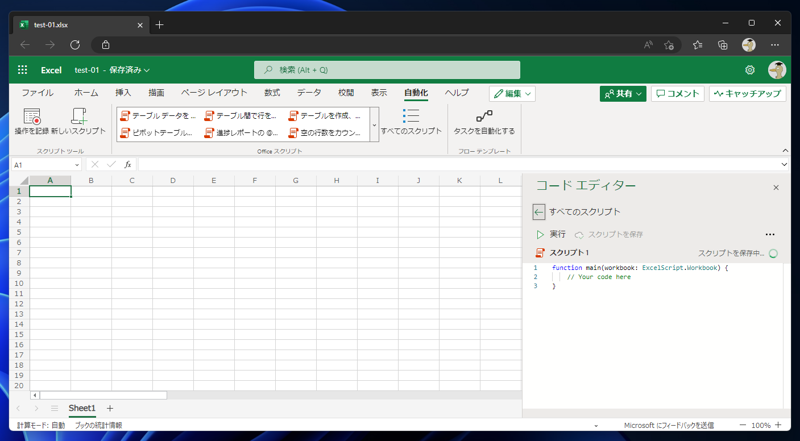Expand the Office scripts gallery dropdown
Image resolution: width=800 pixels, height=441 pixels.
click(x=374, y=124)
